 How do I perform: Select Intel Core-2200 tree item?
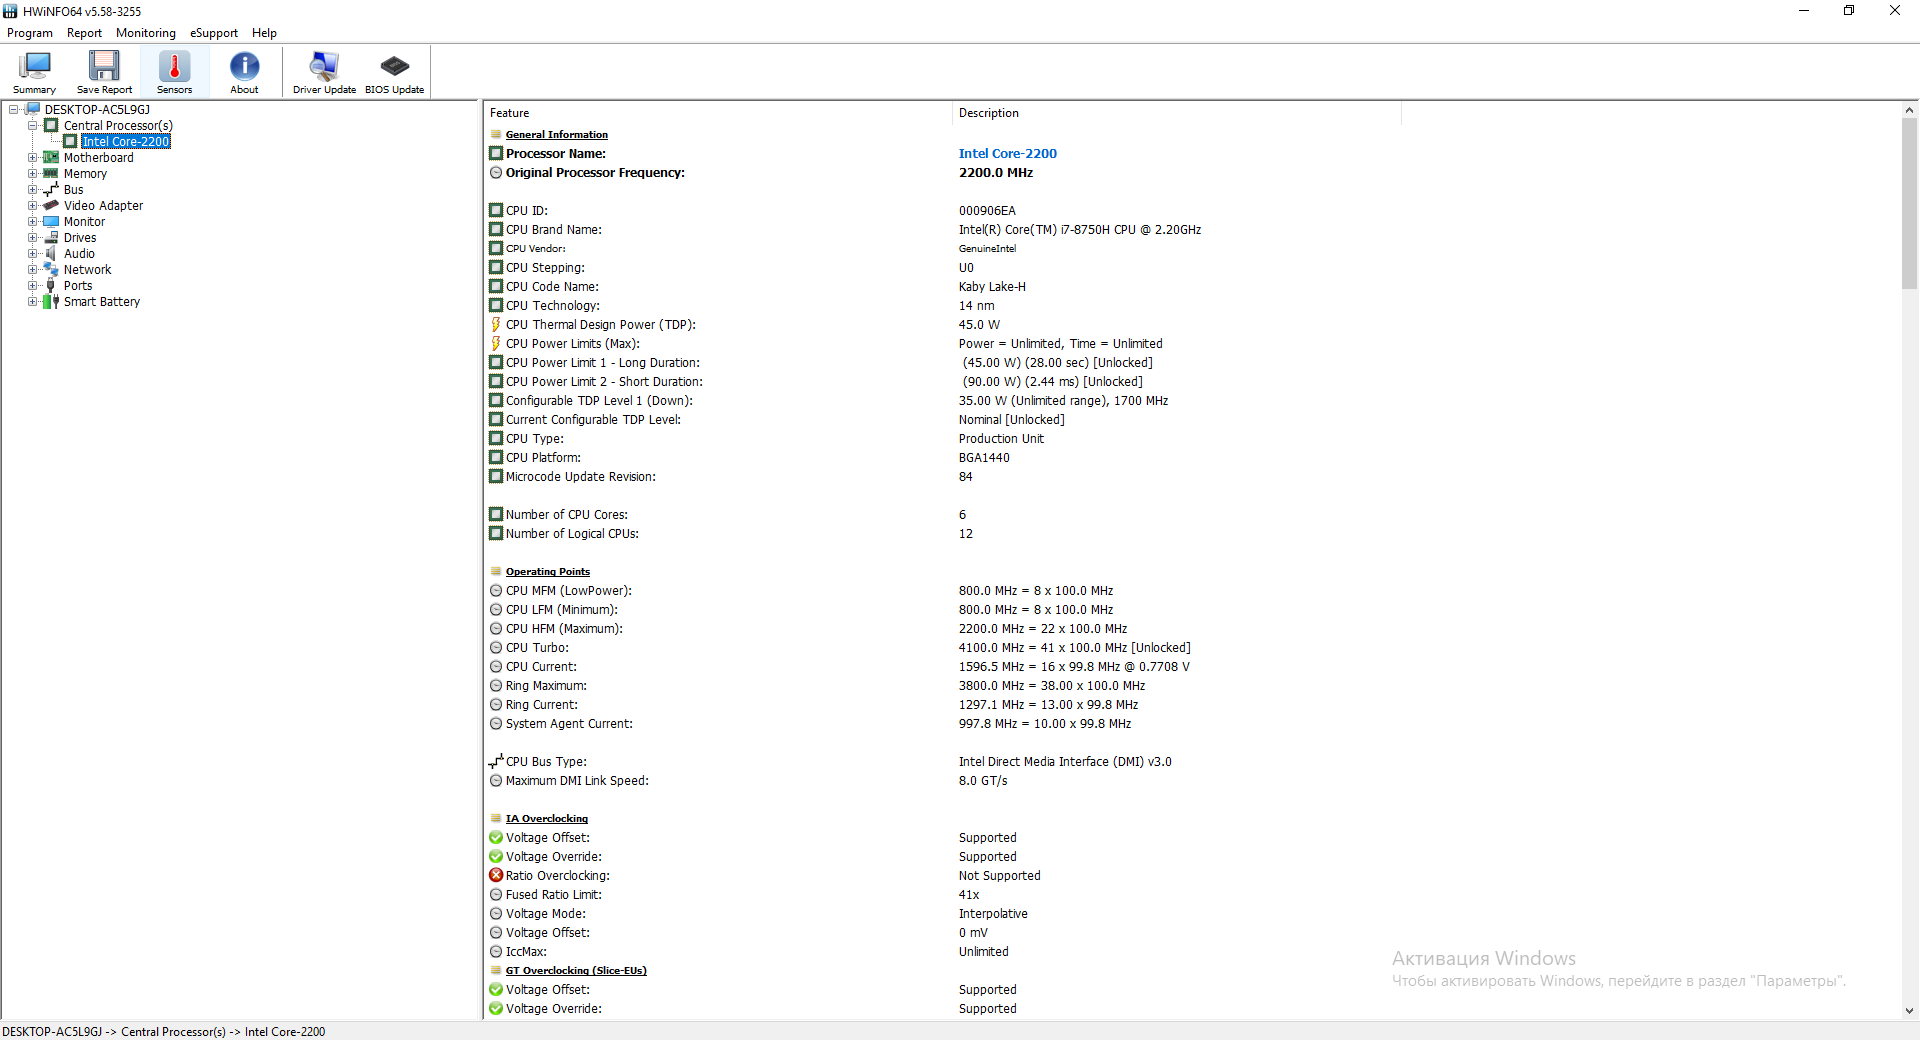pos(126,142)
